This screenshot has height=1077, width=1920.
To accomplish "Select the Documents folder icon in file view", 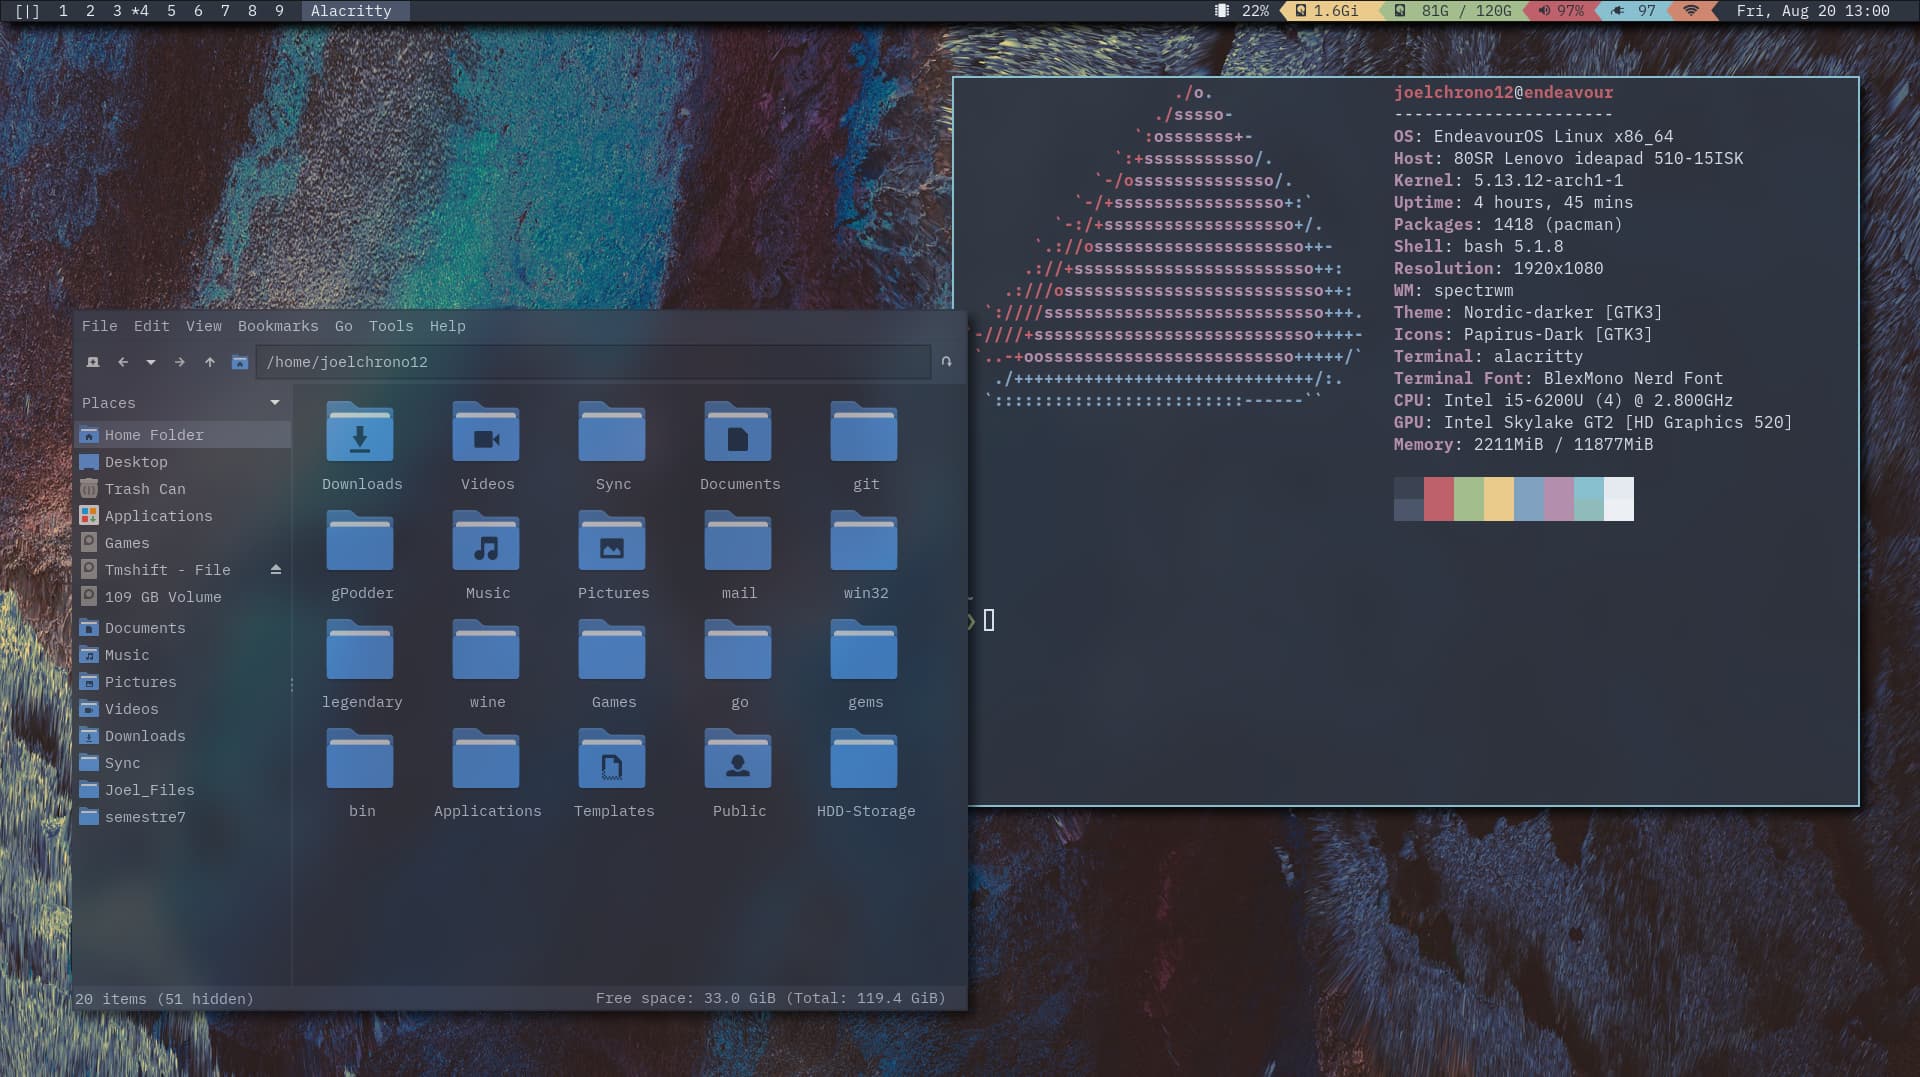I will 738,432.
